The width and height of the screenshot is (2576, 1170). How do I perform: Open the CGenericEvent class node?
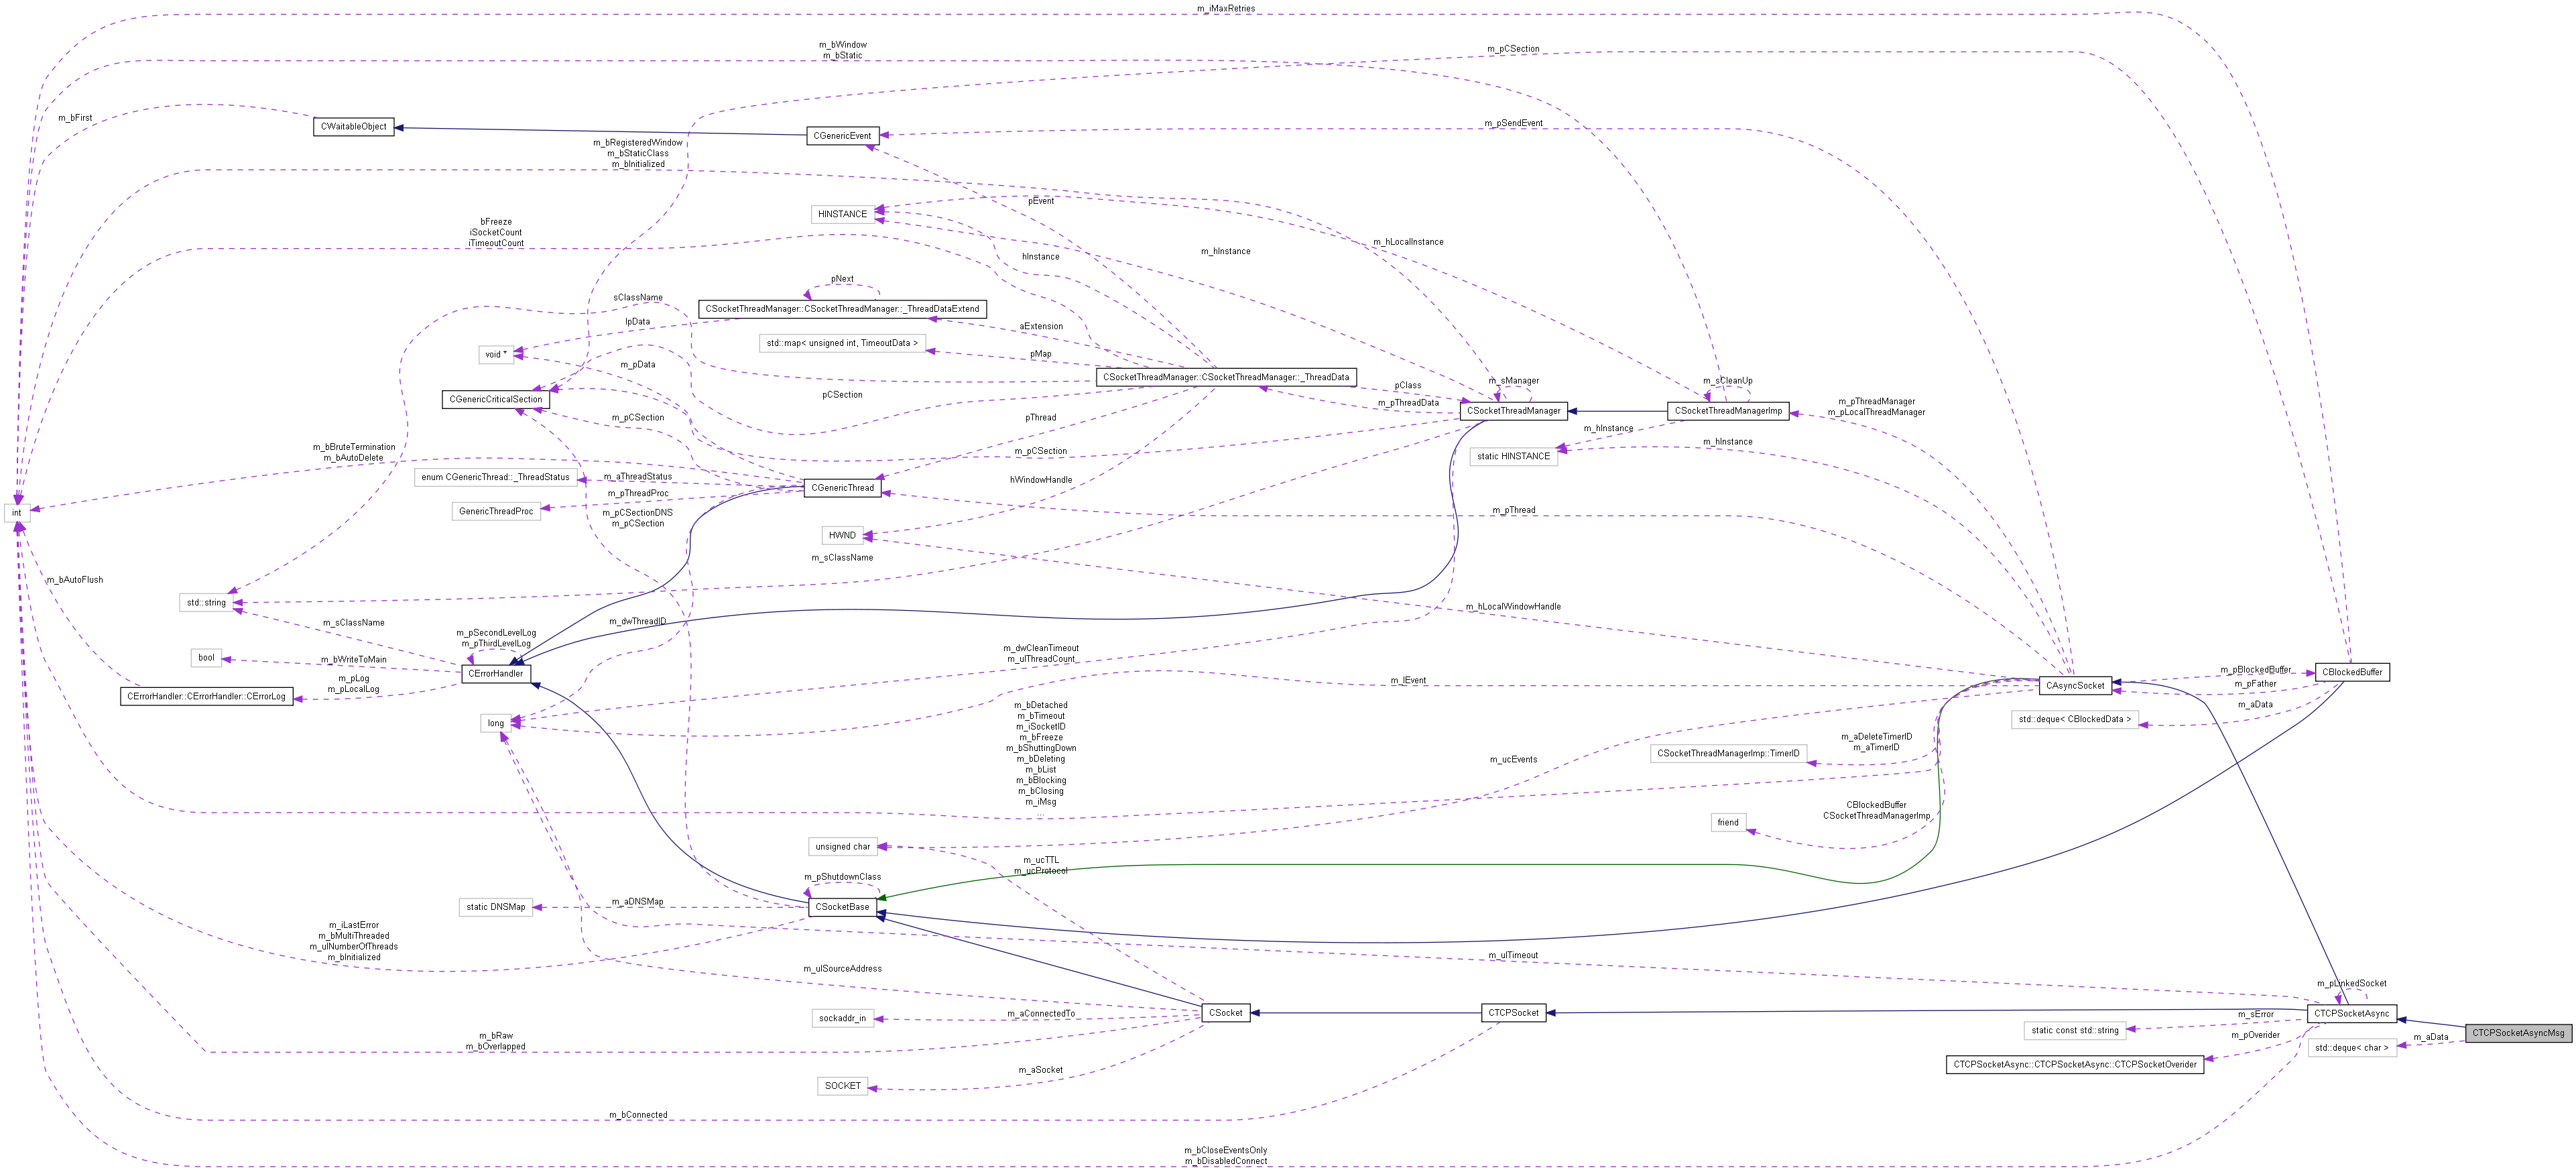pos(842,136)
